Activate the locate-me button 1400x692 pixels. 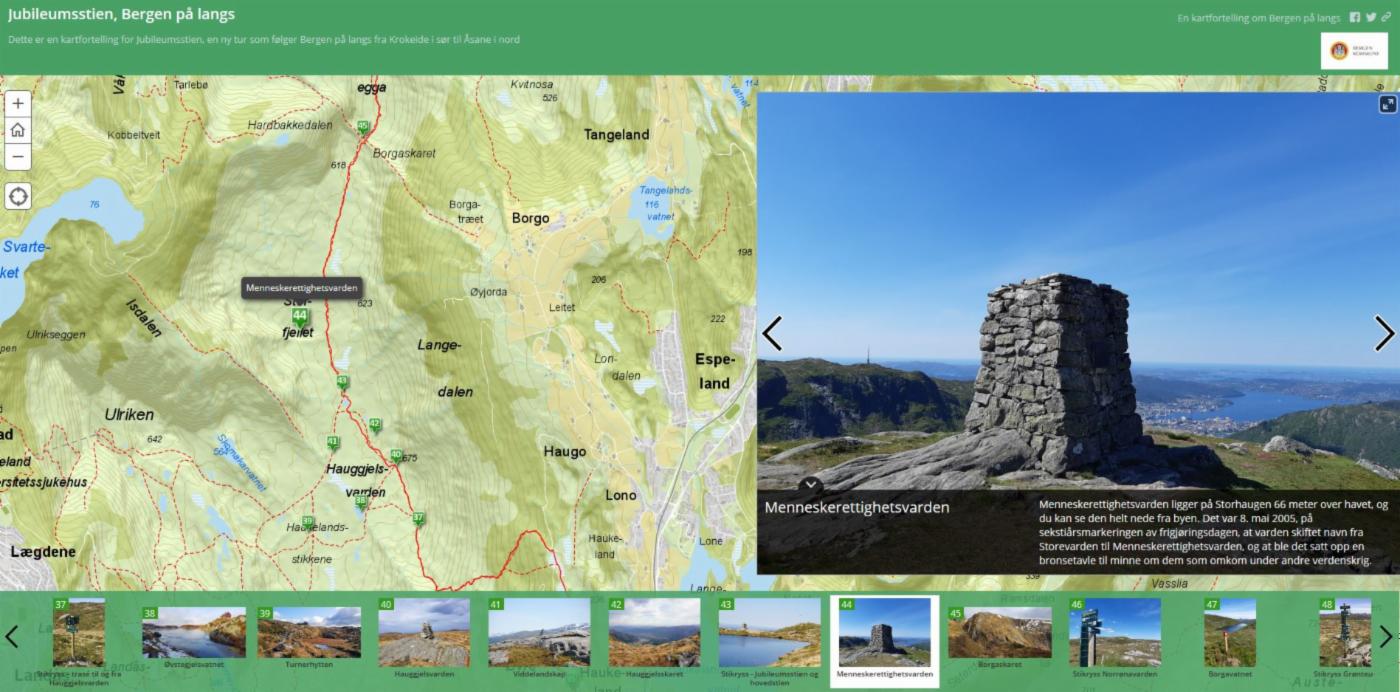click(x=18, y=196)
